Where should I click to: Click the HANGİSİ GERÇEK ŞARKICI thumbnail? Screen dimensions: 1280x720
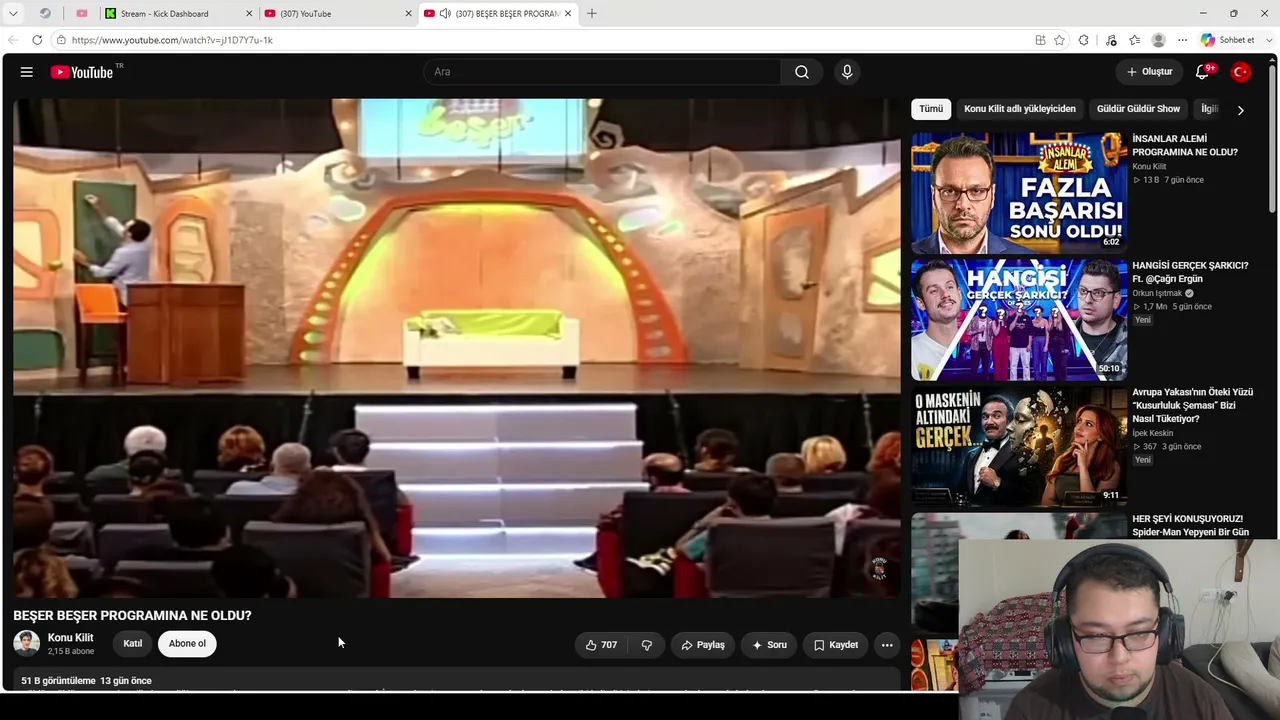click(1019, 320)
